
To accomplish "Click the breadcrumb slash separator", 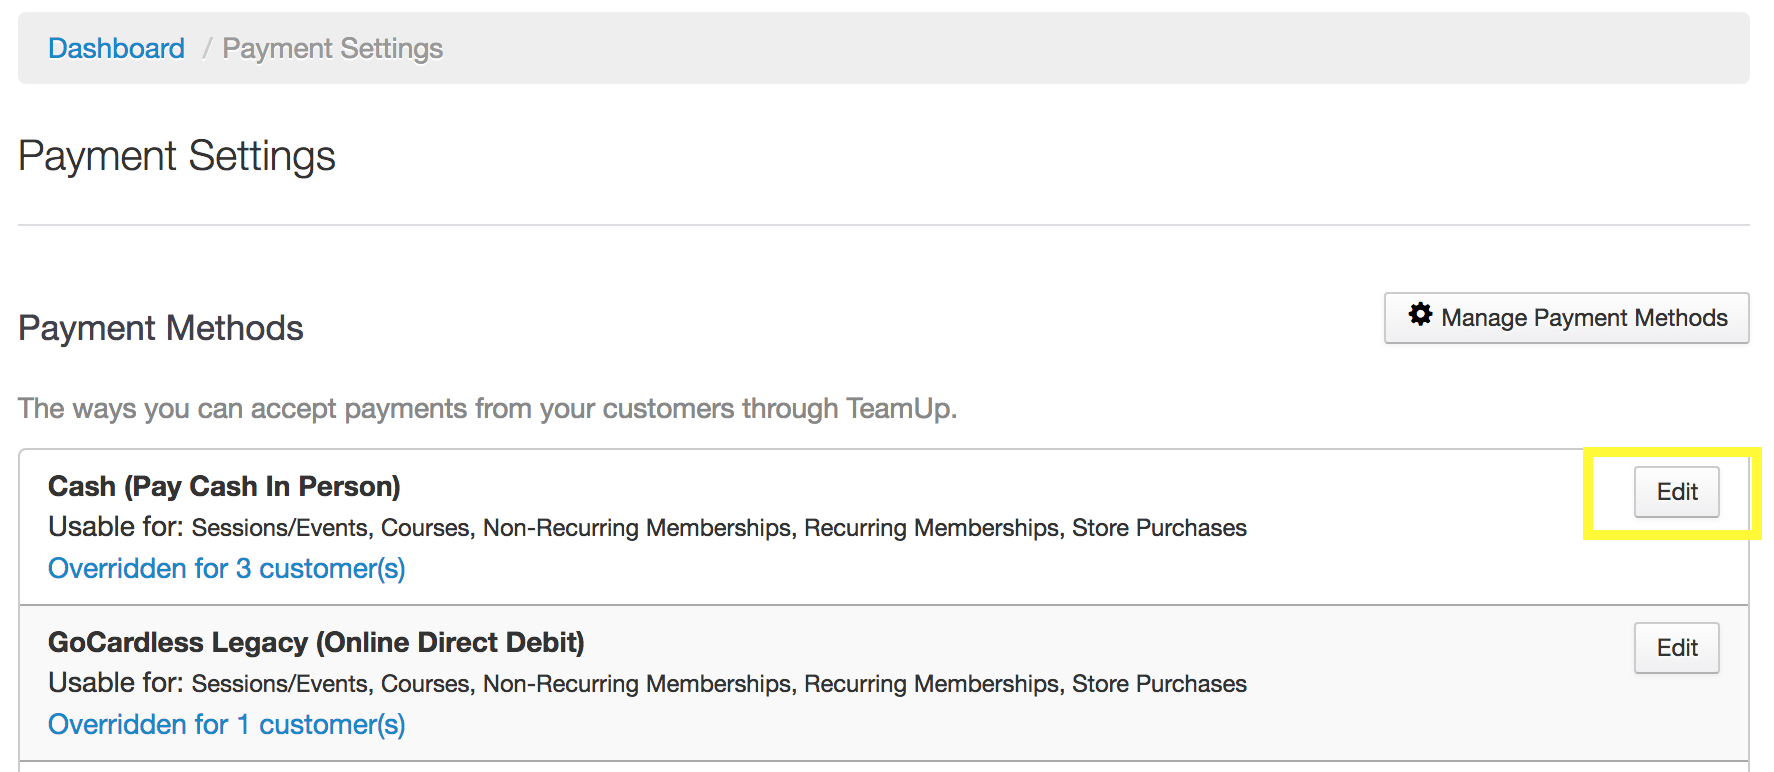I will [206, 48].
